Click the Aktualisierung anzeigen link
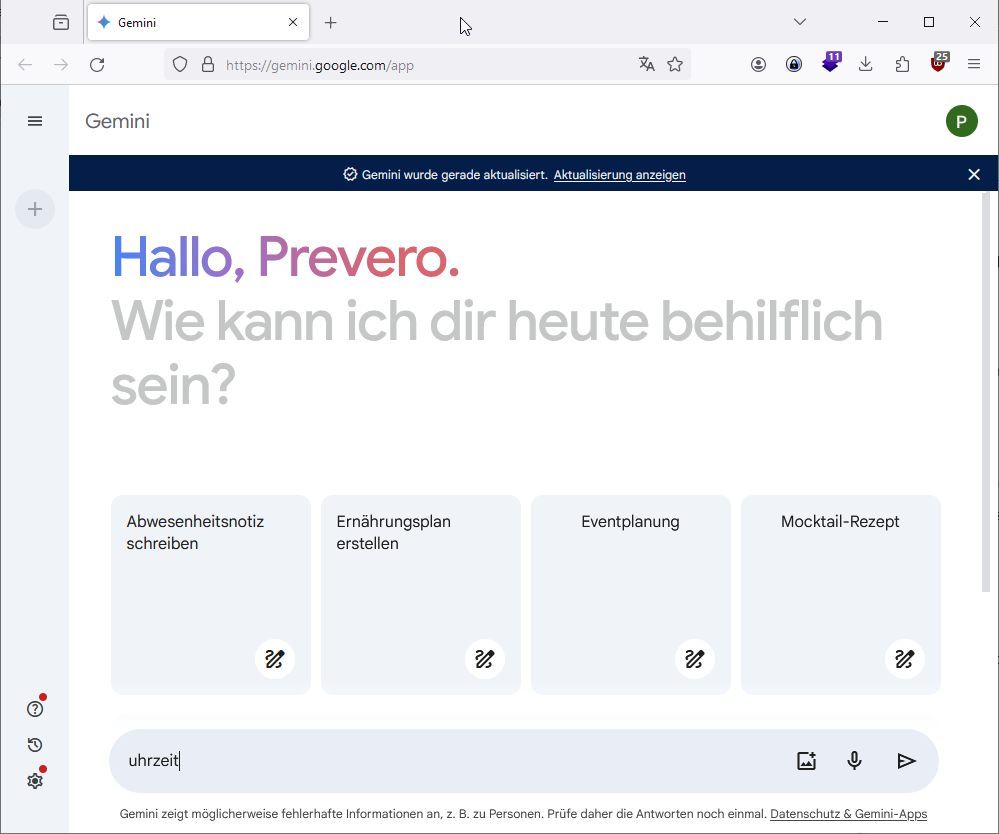 [x=619, y=175]
